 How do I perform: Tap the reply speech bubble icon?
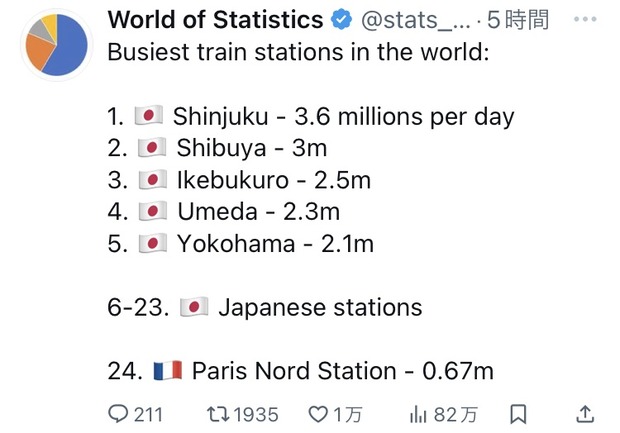(x=118, y=414)
